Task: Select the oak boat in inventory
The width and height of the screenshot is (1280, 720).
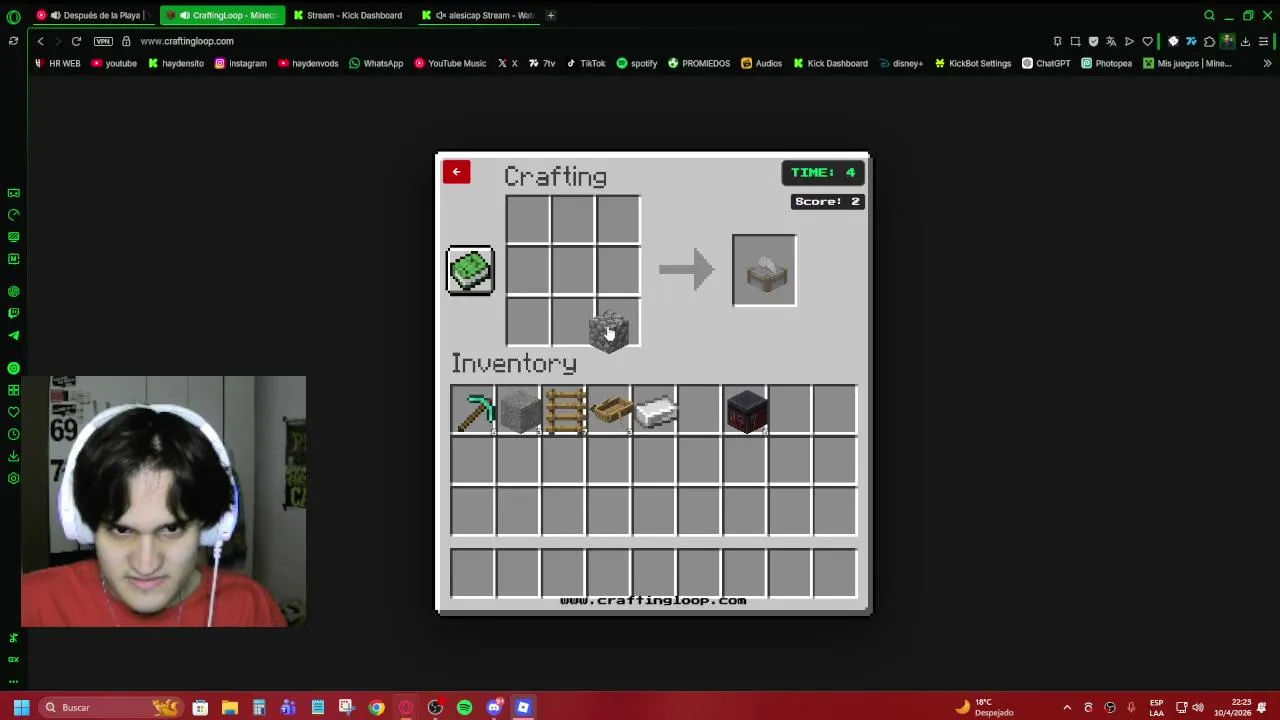Action: [x=610, y=411]
